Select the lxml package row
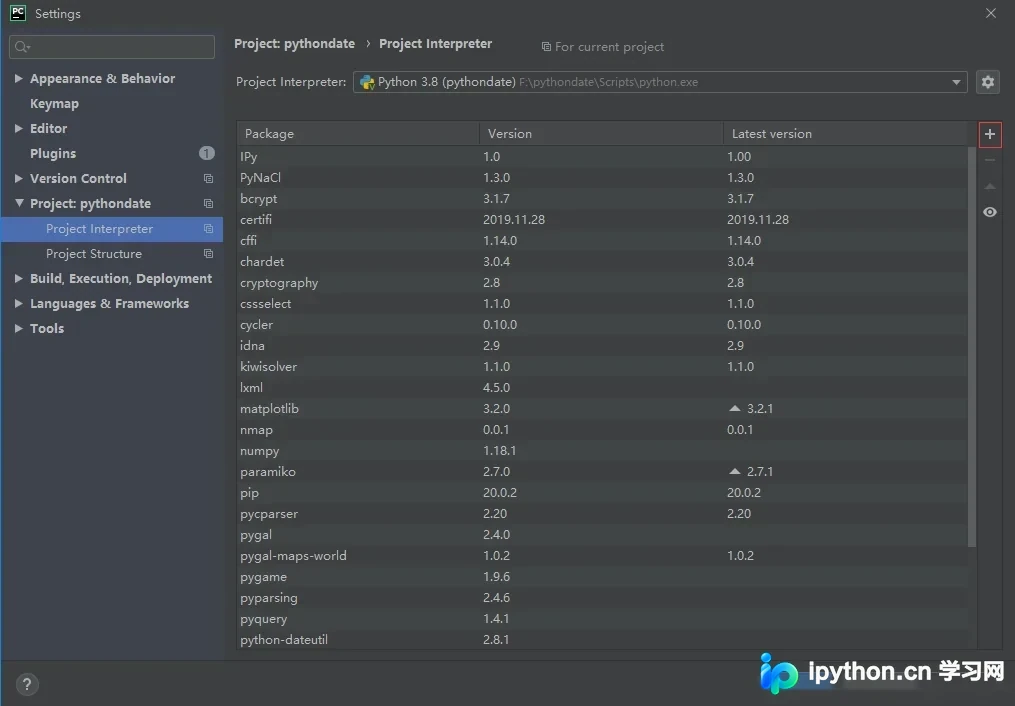Screen dimensions: 1015x706 pyautogui.click(x=602, y=388)
